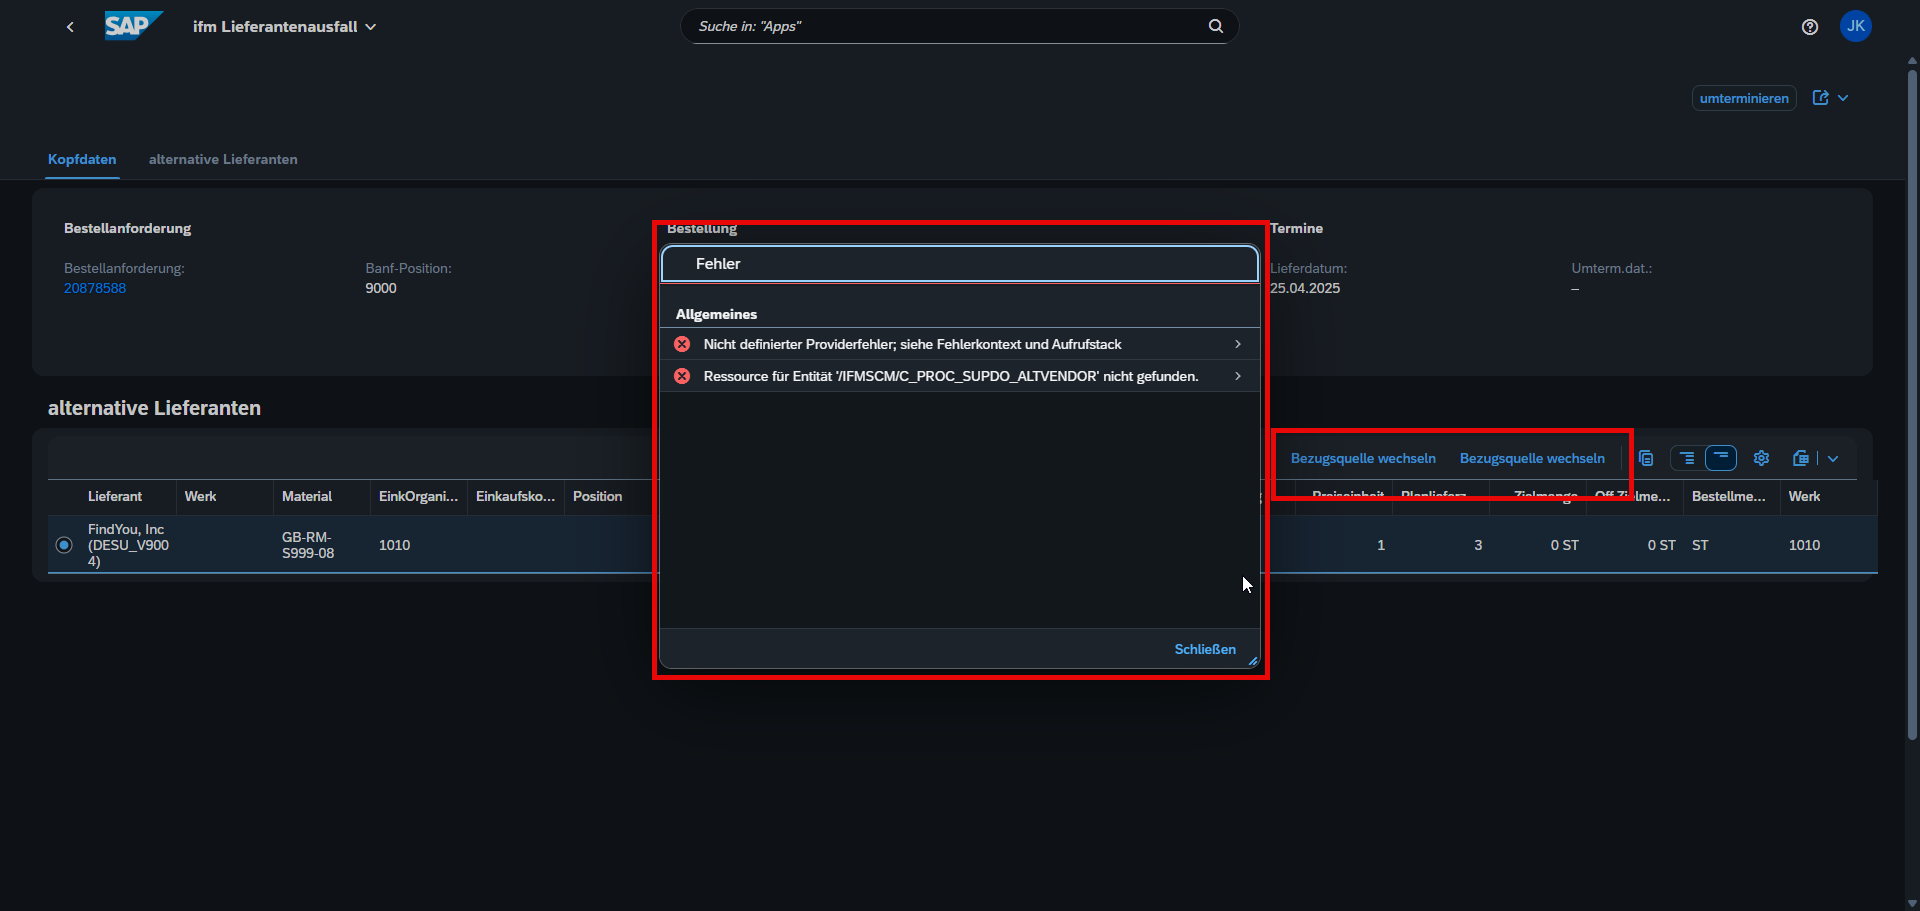Click the SAP logo
1920x911 pixels.
pos(132,26)
